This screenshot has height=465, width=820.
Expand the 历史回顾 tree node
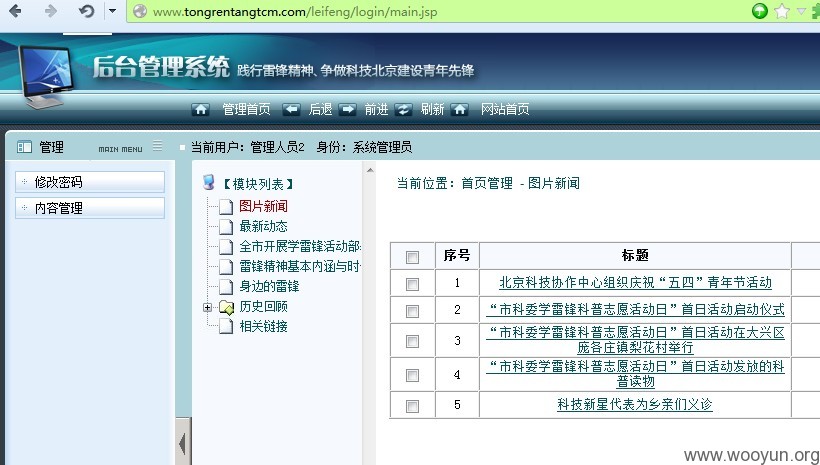[x=207, y=308]
